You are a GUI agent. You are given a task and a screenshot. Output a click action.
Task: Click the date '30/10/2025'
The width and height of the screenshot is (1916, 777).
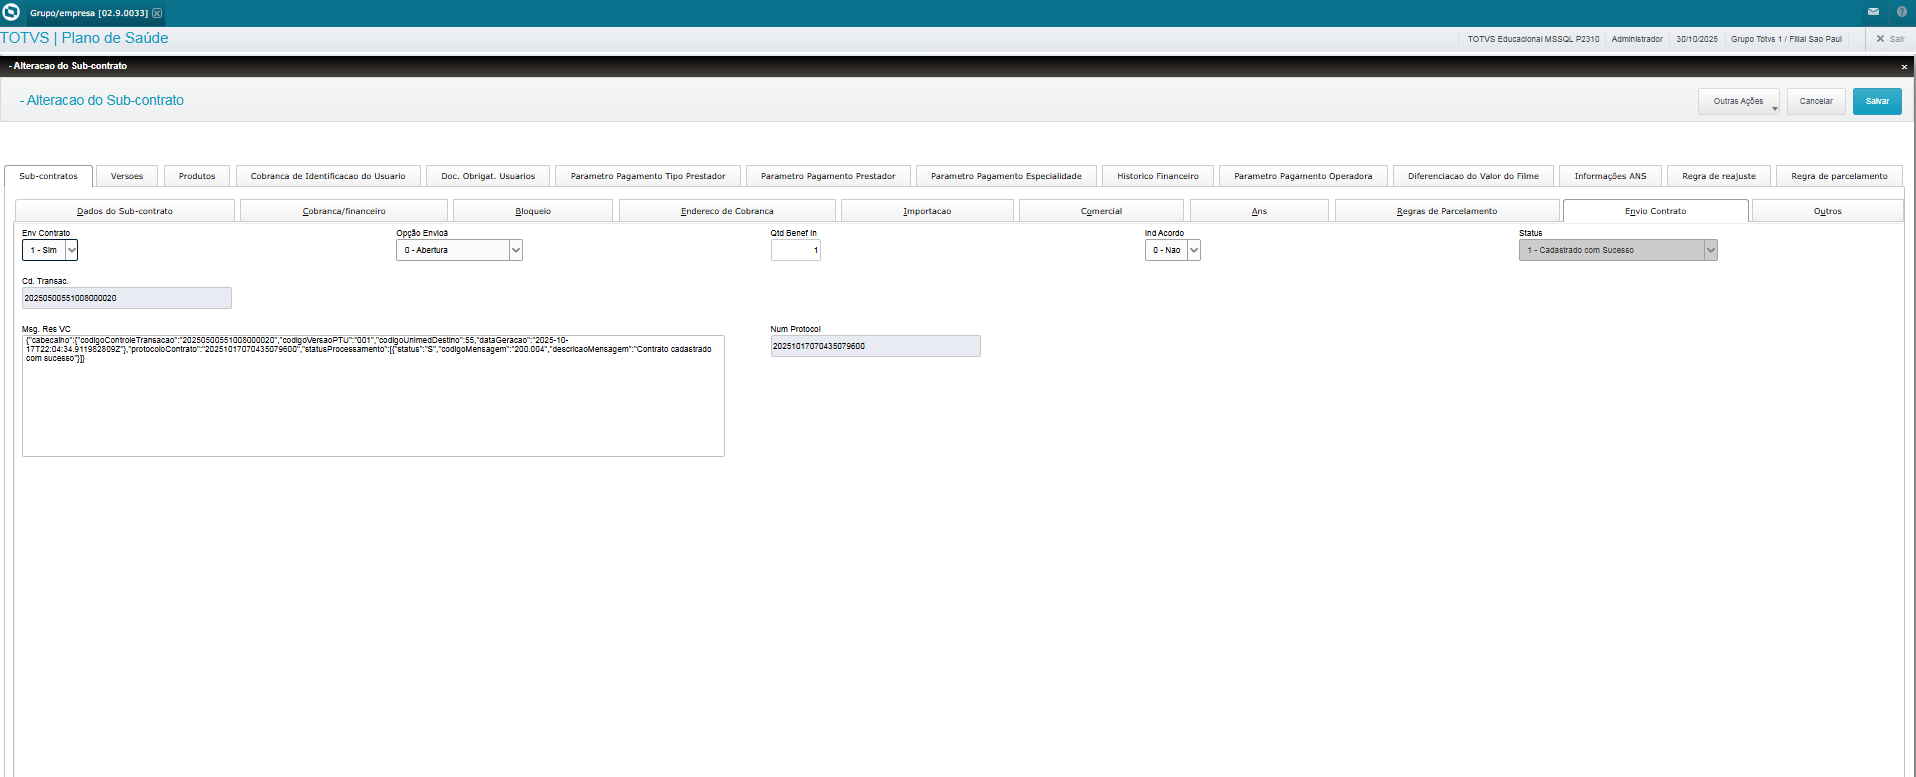[1697, 39]
